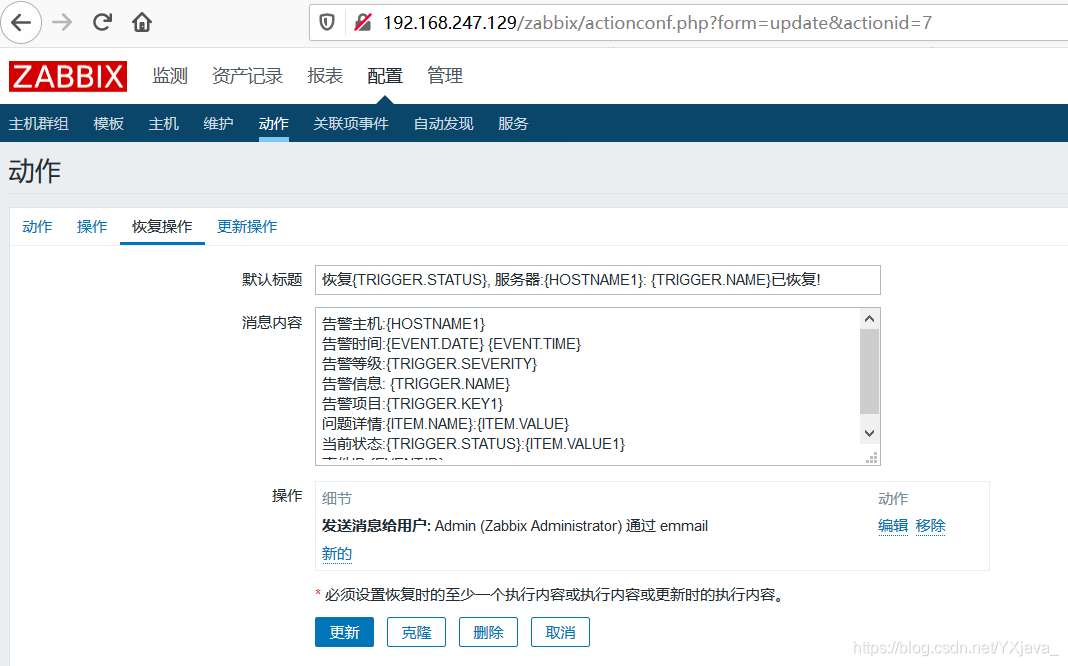Click the tracking protection shield icon

[x=327, y=22]
